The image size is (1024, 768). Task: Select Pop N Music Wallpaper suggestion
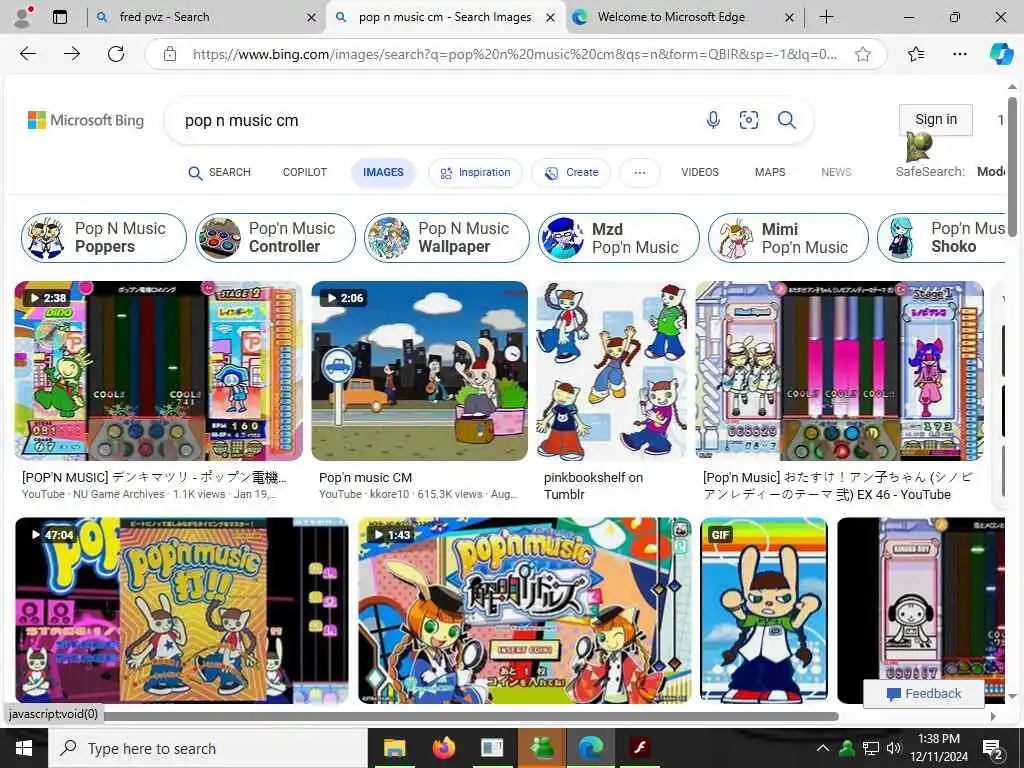(447, 238)
